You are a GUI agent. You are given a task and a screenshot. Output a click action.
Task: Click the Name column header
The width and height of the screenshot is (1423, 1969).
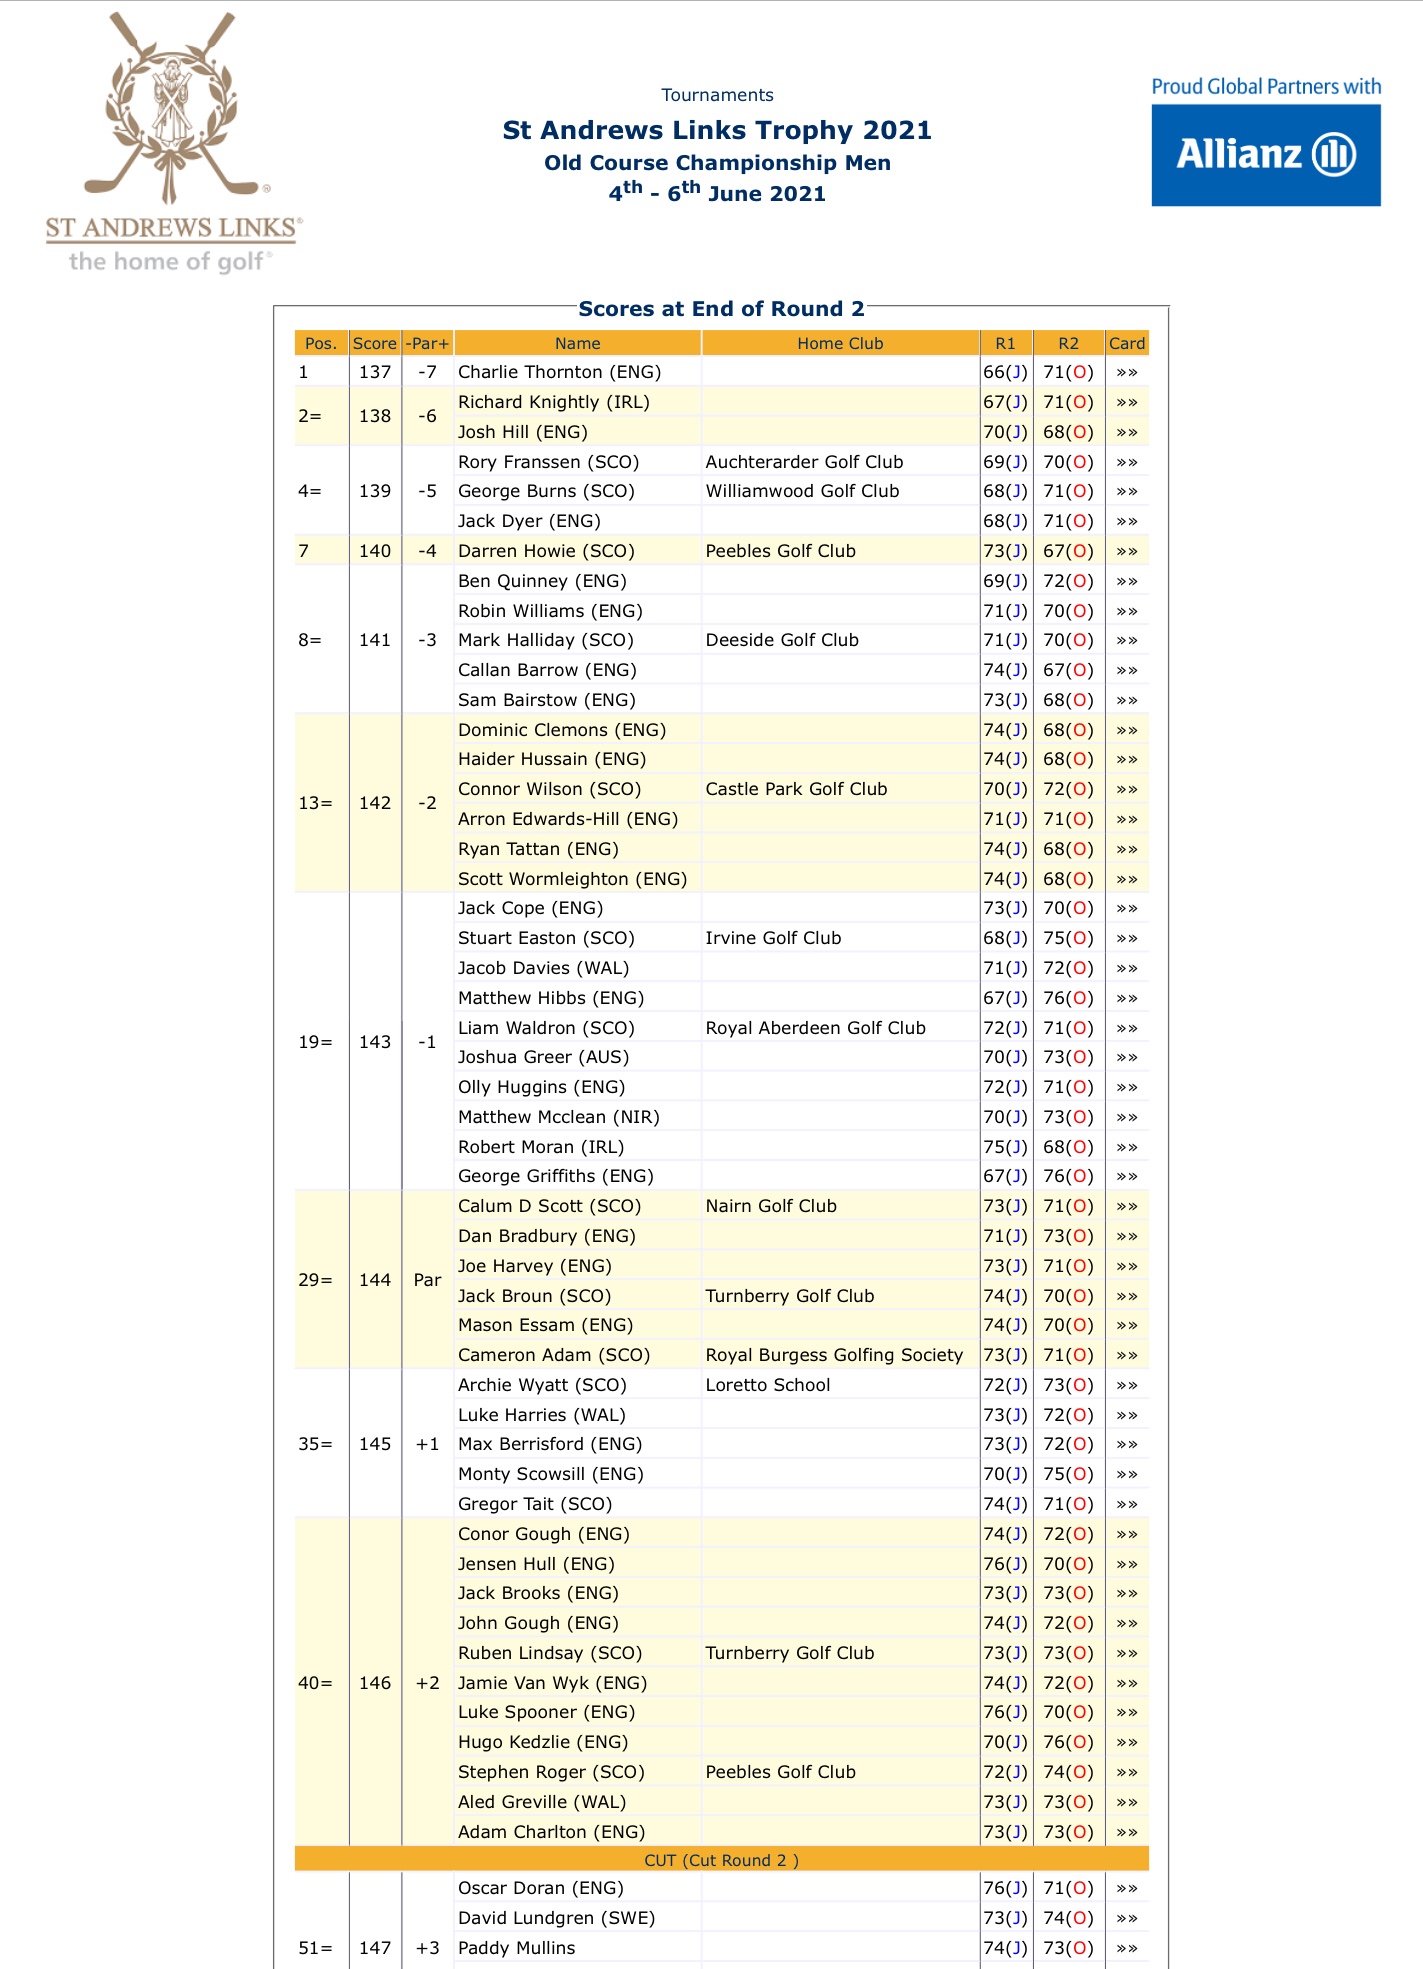(578, 343)
